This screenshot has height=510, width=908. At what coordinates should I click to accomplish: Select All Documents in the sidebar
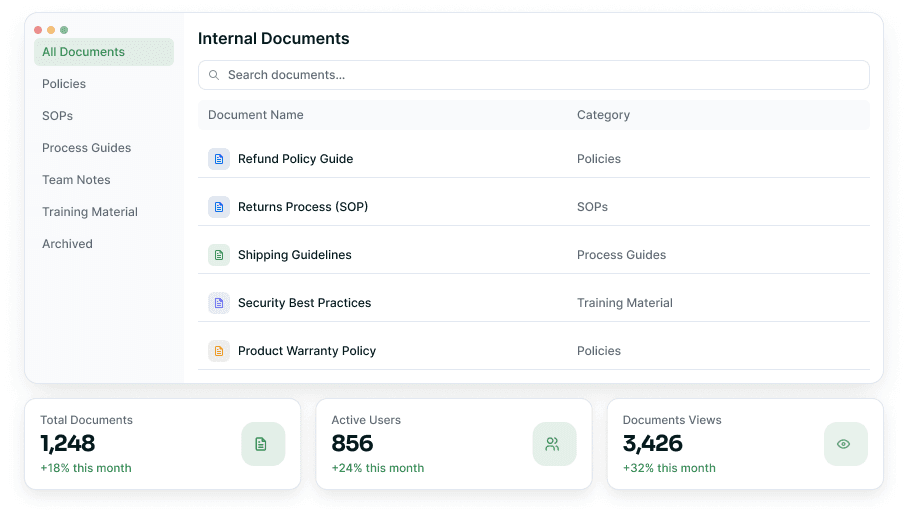point(104,52)
